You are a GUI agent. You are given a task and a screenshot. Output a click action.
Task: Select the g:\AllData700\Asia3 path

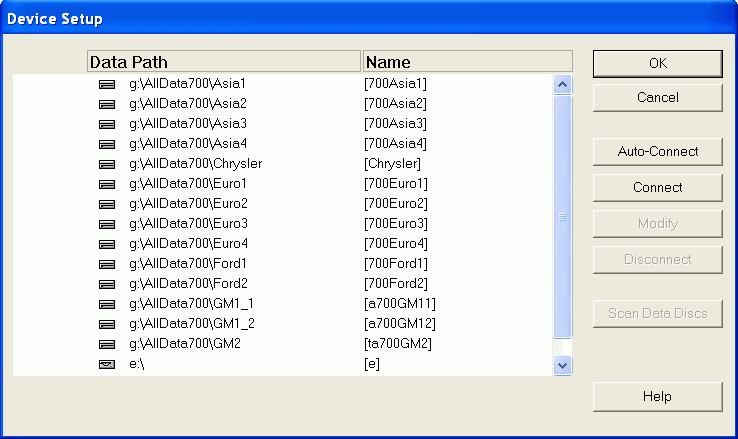pyautogui.click(x=188, y=124)
